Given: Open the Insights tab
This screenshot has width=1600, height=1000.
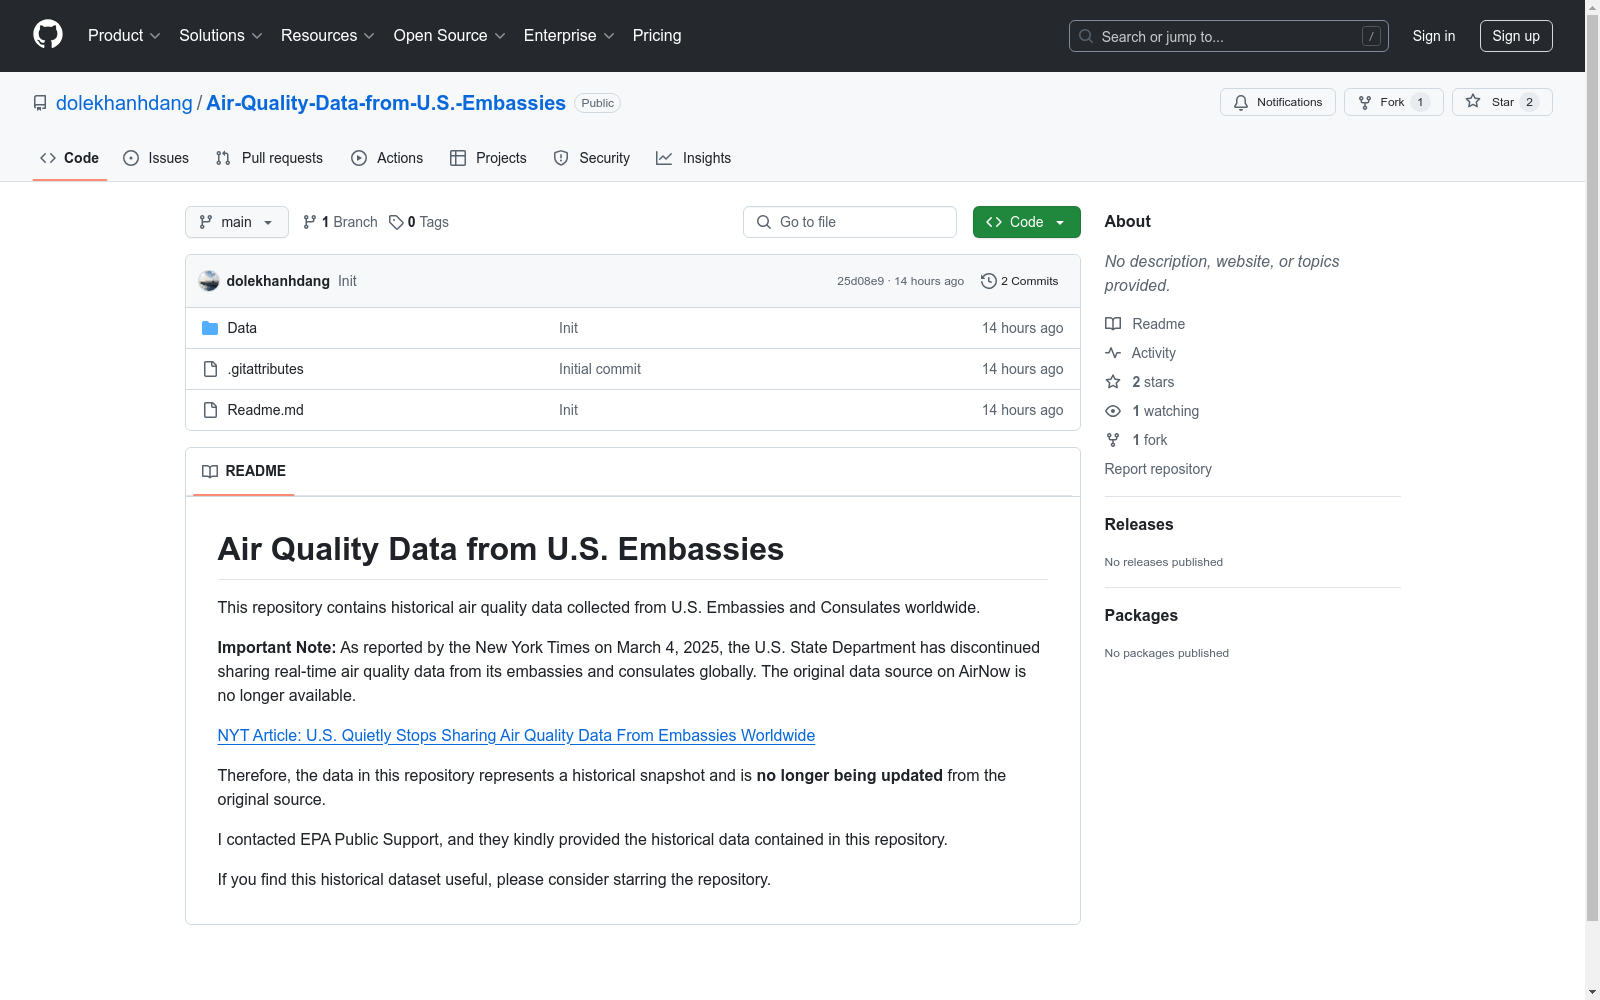Looking at the screenshot, I should (693, 158).
